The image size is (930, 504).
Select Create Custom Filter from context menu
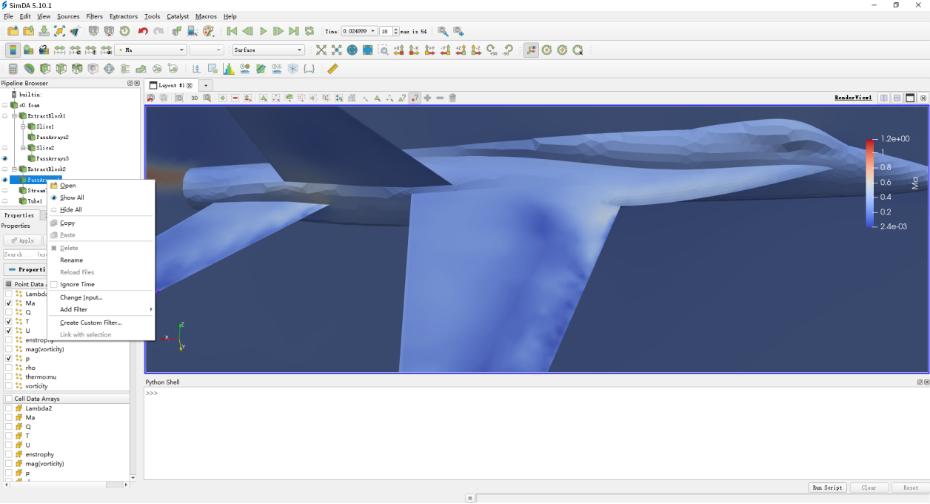click(x=91, y=323)
